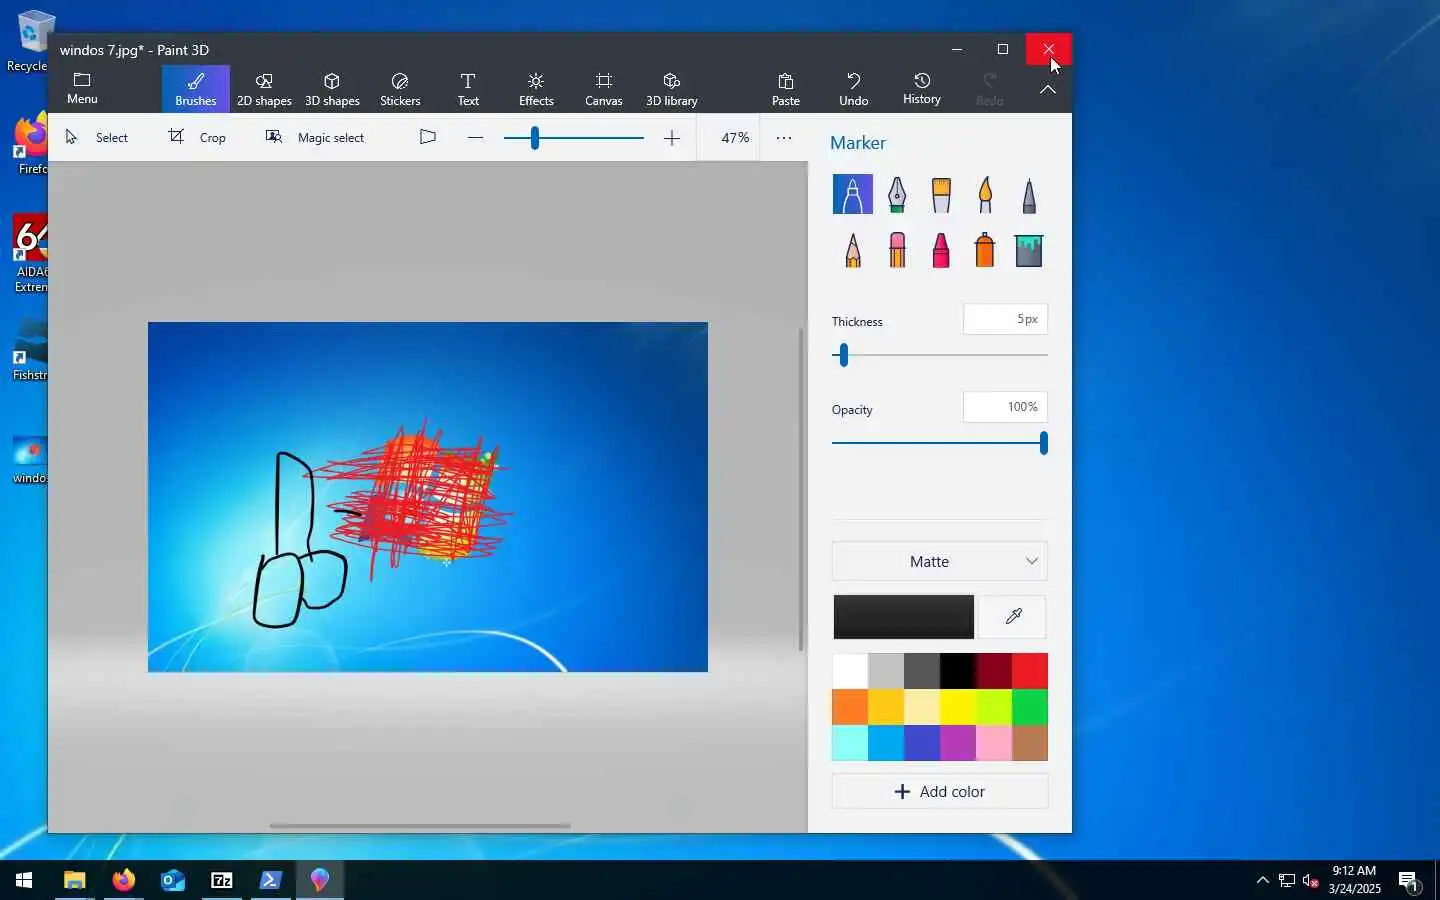Click the Opacity 100% input box

[x=1005, y=407]
